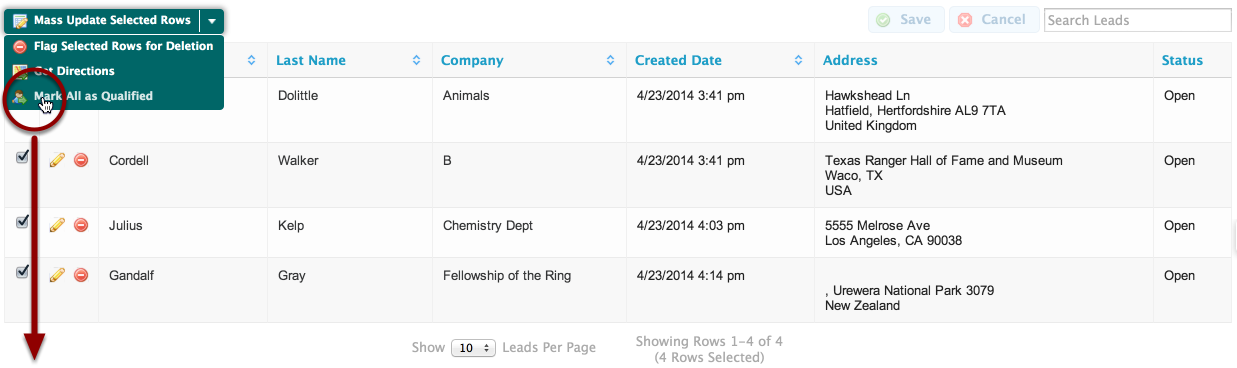Image resolution: width=1237 pixels, height=368 pixels.
Task: Click the Urewera National Park address cell
Action: click(984, 290)
